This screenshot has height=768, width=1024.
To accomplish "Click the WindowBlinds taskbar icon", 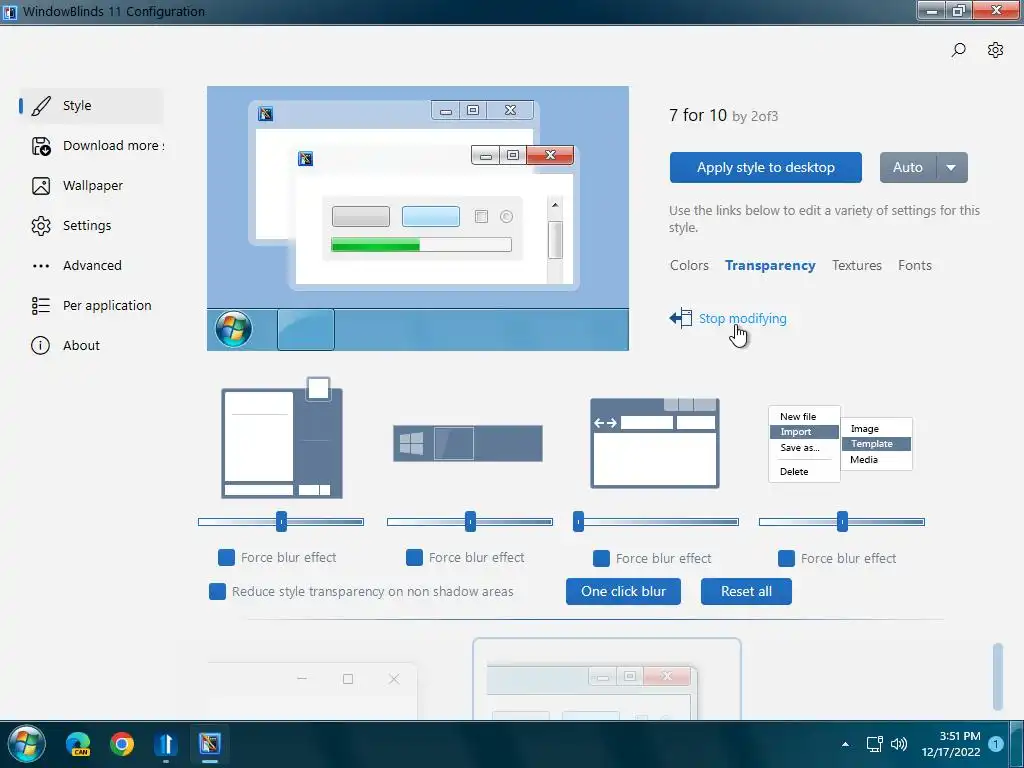I will 210,743.
